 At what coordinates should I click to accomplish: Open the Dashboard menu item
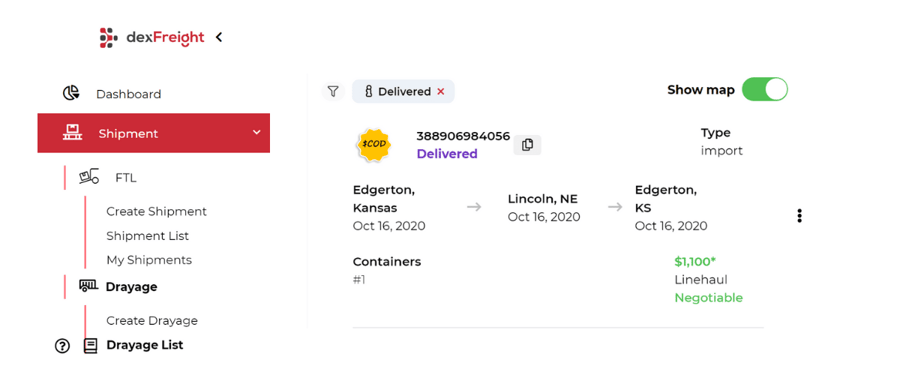[129, 94]
